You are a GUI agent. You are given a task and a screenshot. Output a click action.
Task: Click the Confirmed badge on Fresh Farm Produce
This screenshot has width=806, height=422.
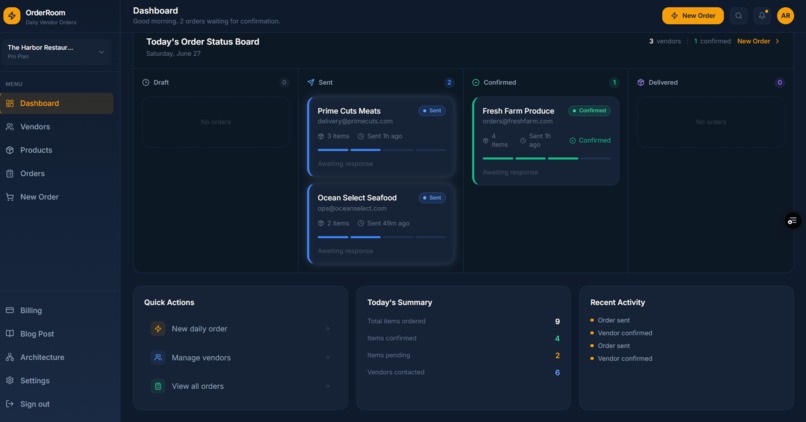coord(589,111)
